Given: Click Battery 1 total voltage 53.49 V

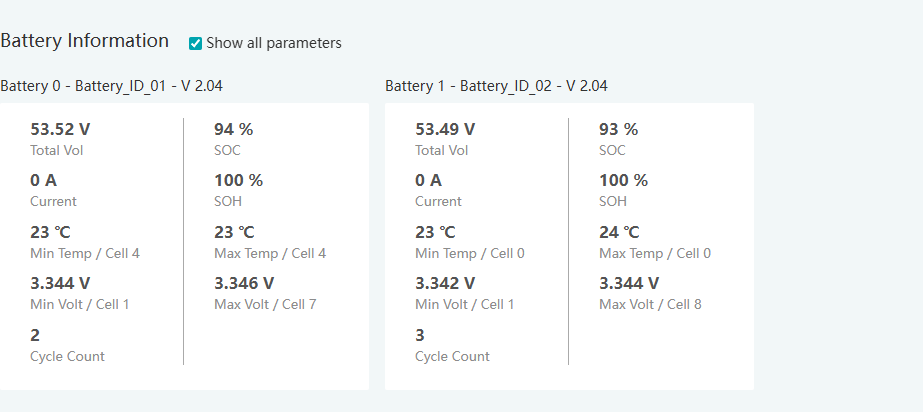Looking at the screenshot, I should [x=445, y=129].
